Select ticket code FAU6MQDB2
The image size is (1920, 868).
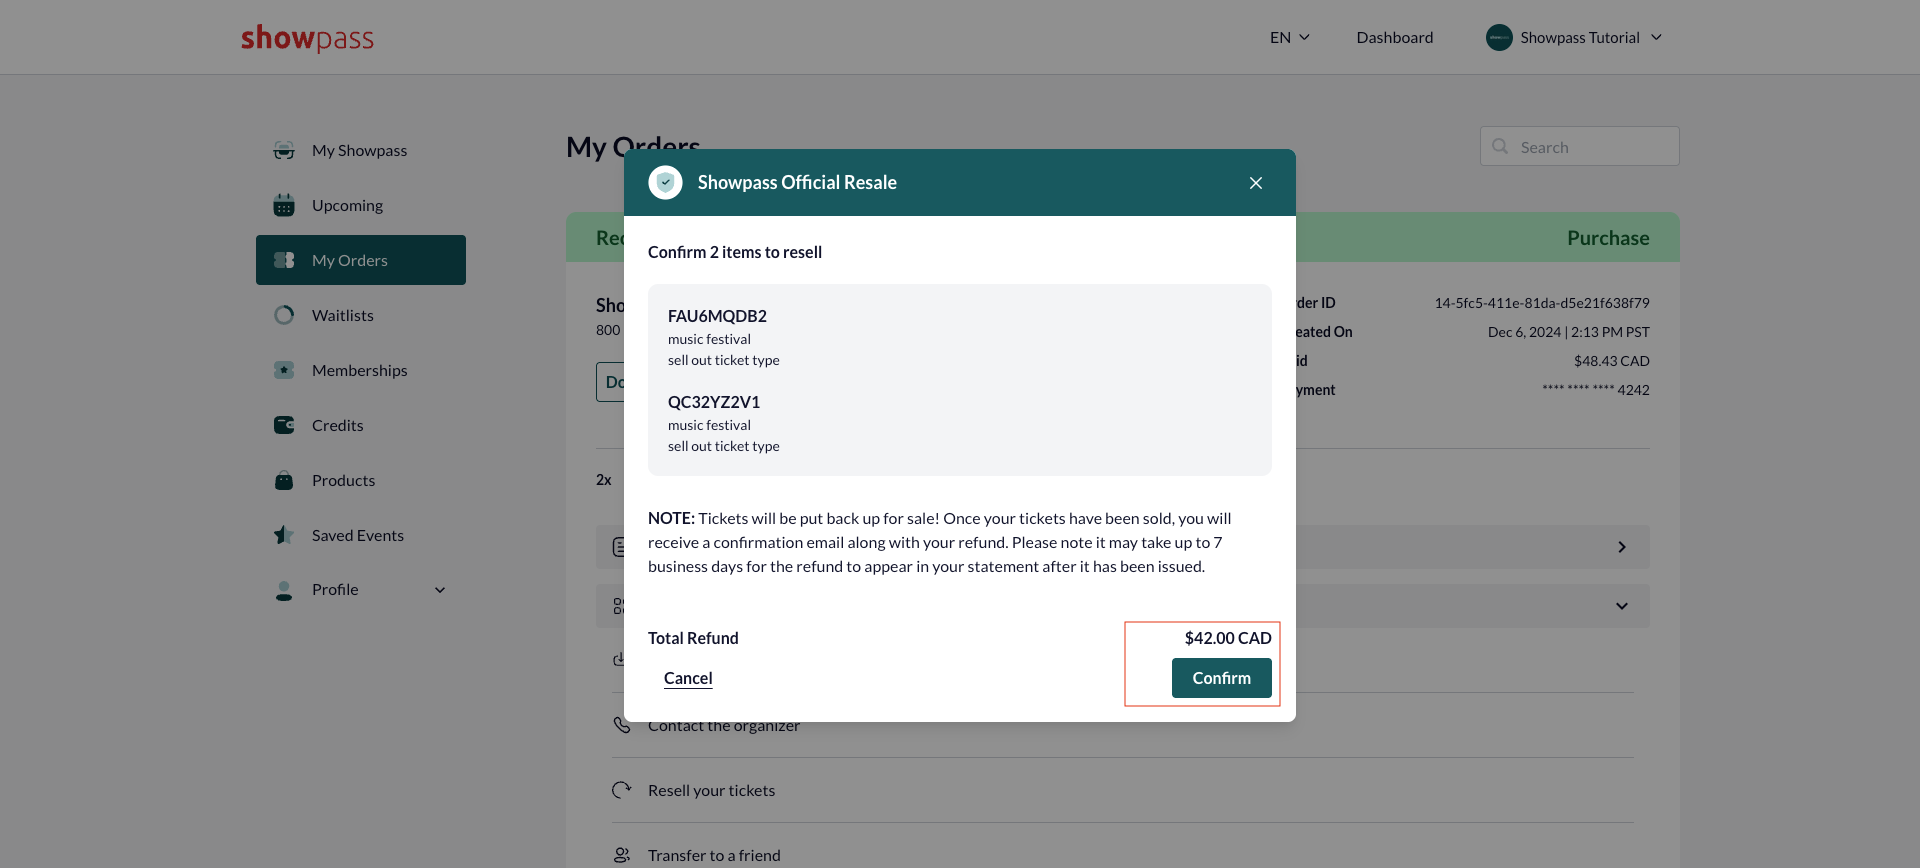tap(717, 316)
